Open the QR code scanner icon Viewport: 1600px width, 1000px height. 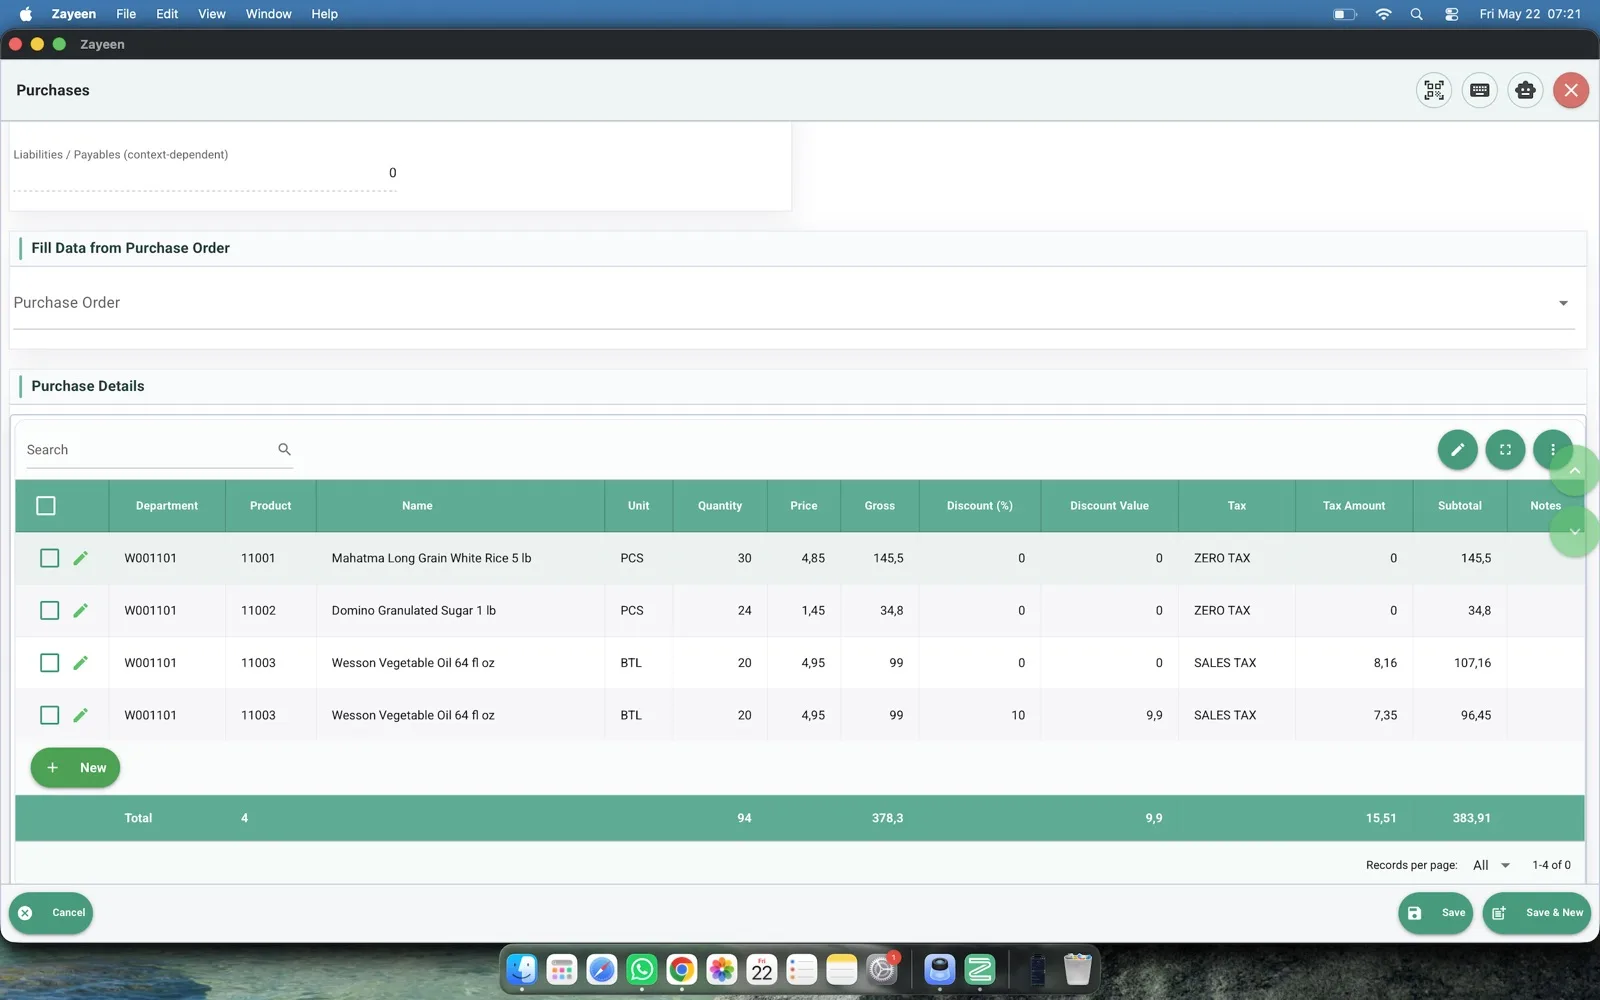pyautogui.click(x=1434, y=90)
